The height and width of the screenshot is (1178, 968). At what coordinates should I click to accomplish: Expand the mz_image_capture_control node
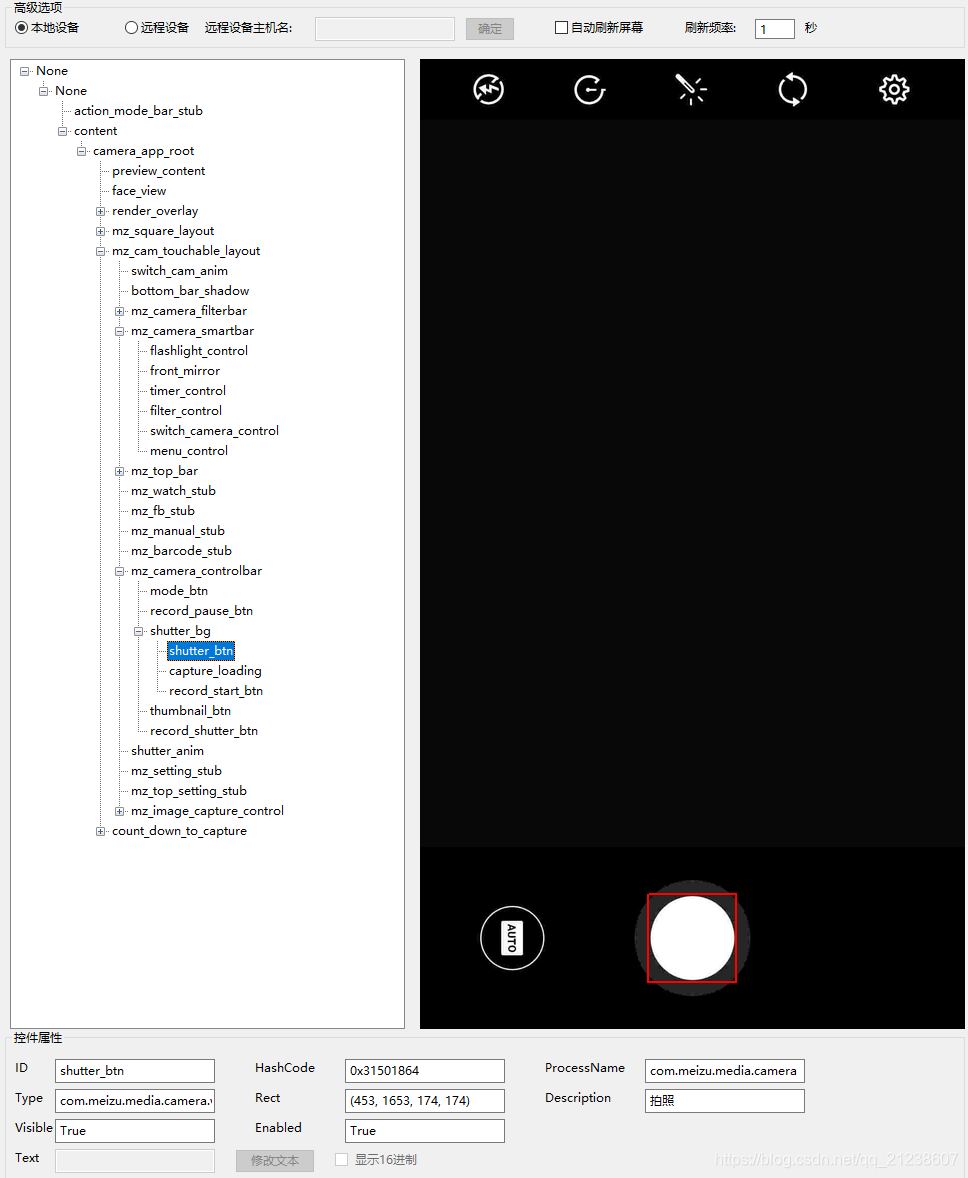(x=119, y=811)
